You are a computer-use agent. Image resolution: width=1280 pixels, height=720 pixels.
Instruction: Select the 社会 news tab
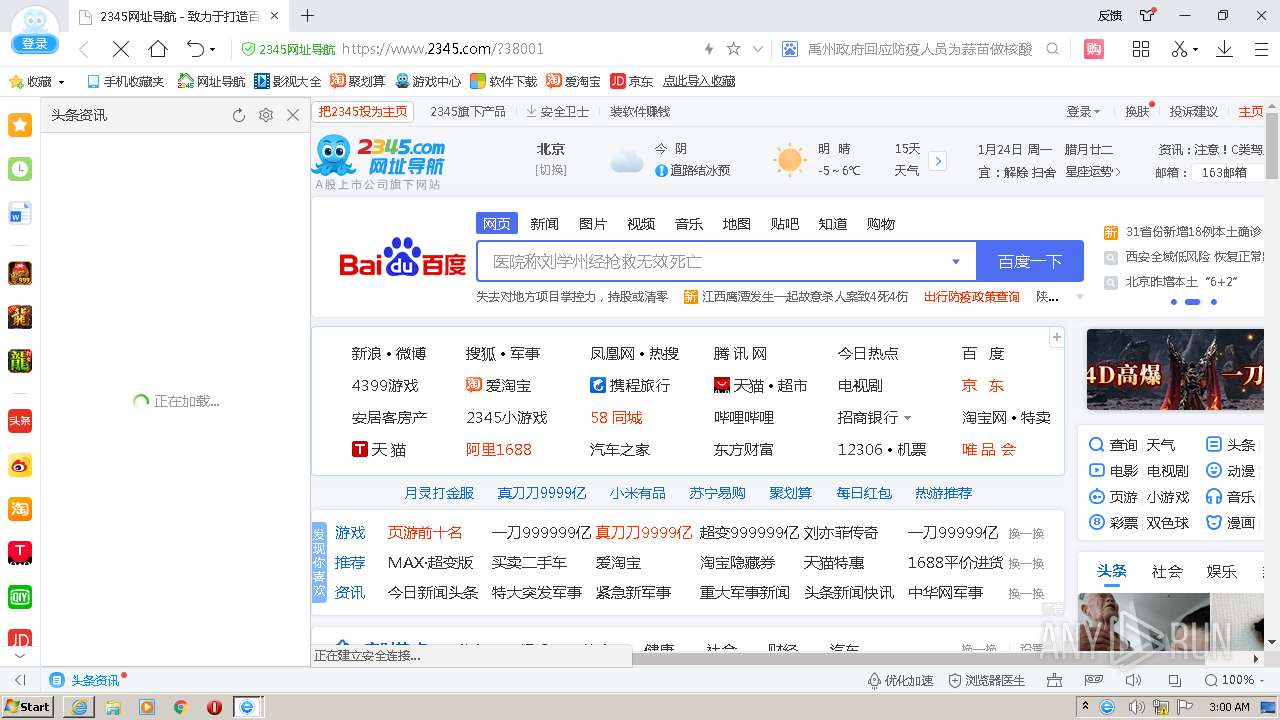(1167, 572)
